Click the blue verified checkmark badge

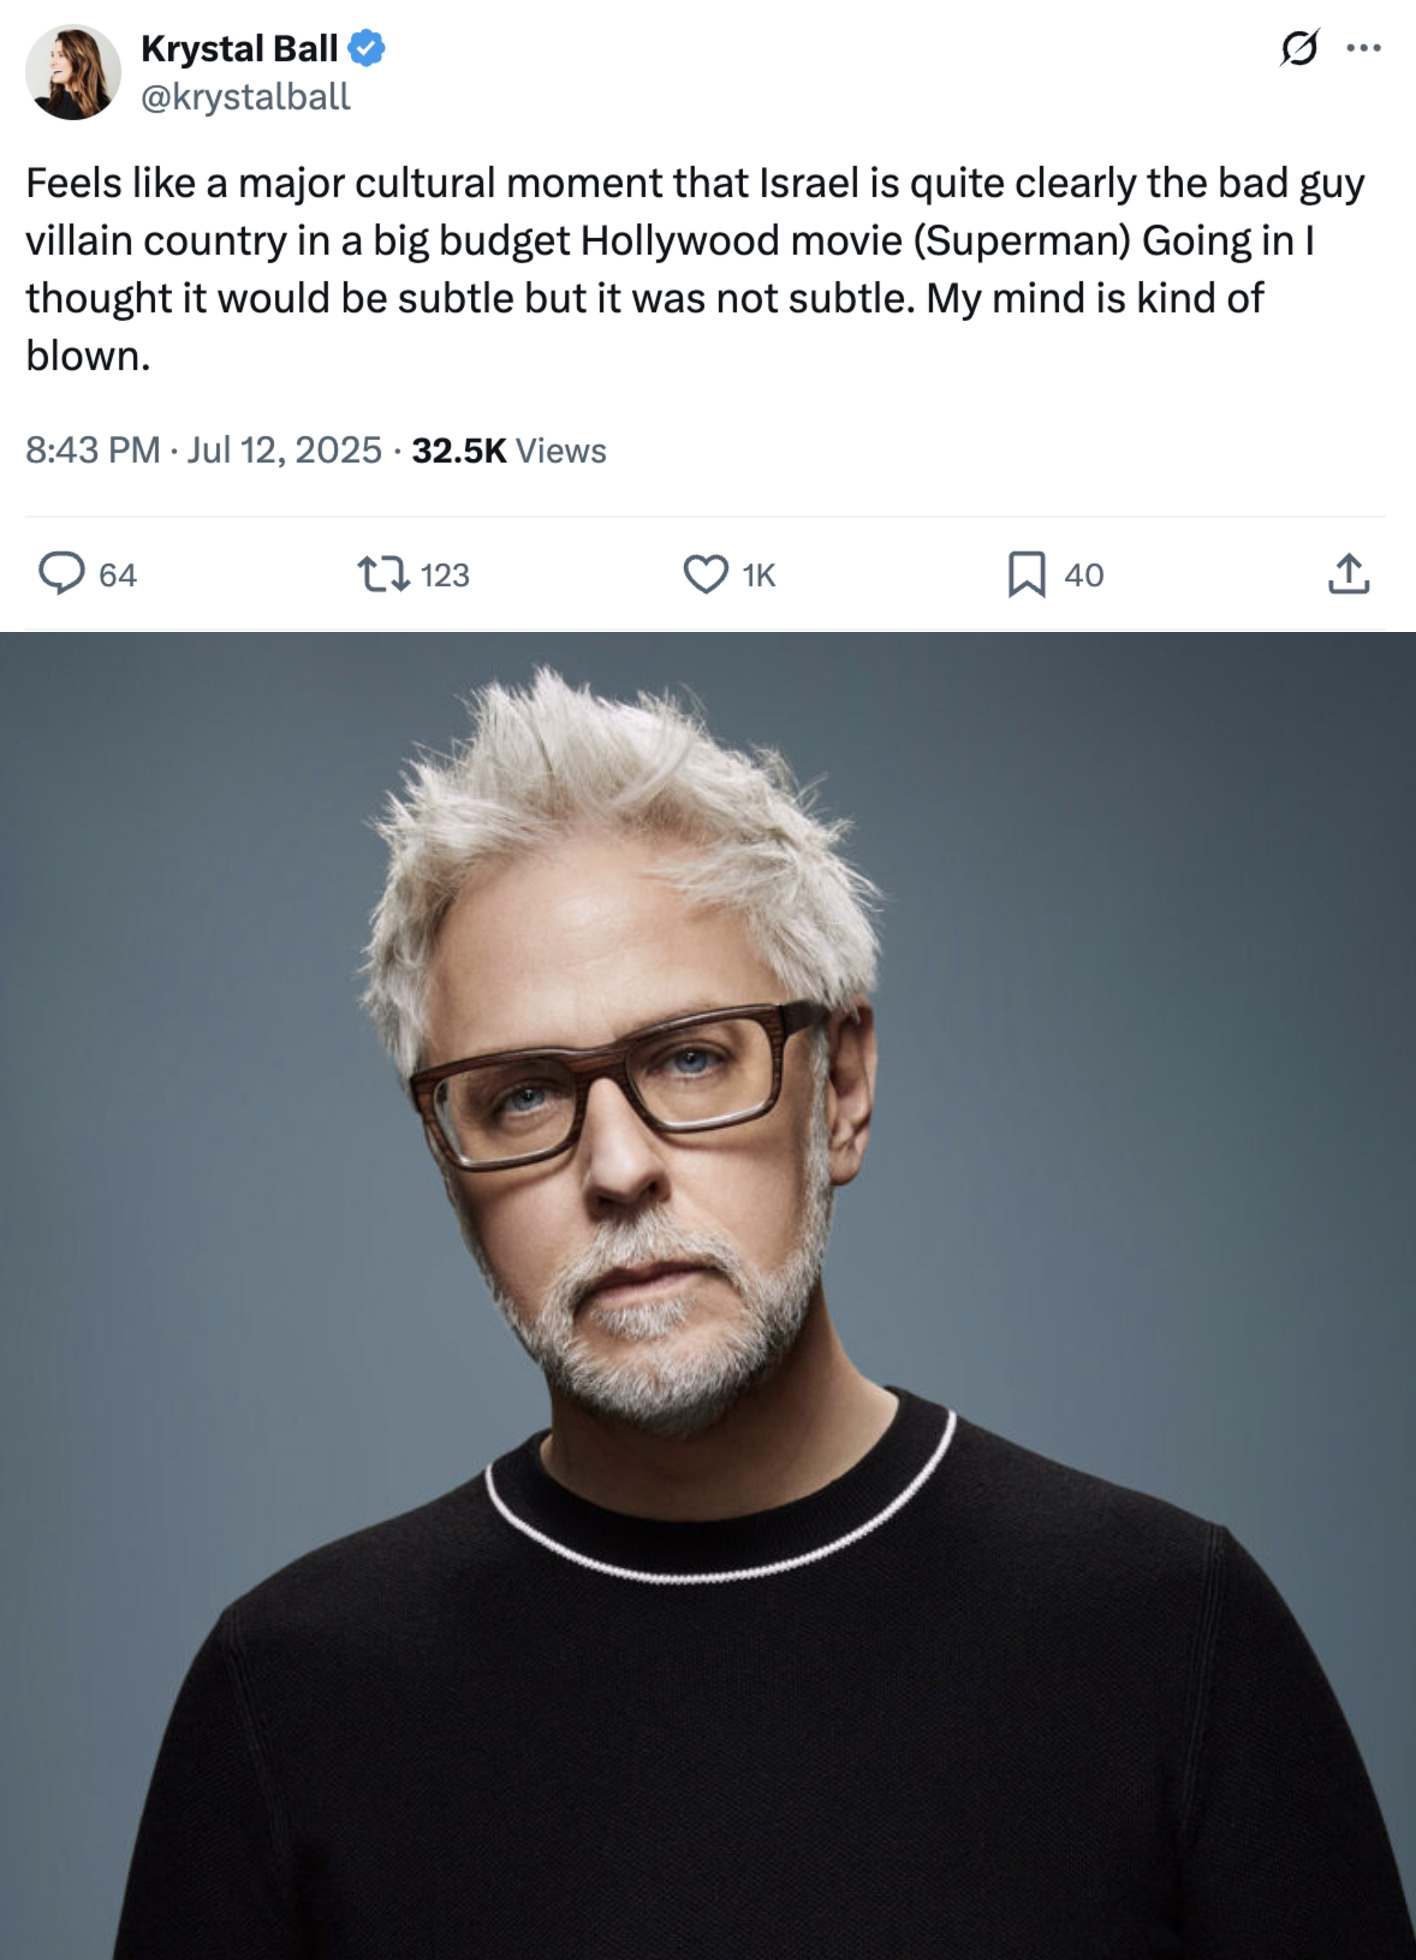(367, 48)
